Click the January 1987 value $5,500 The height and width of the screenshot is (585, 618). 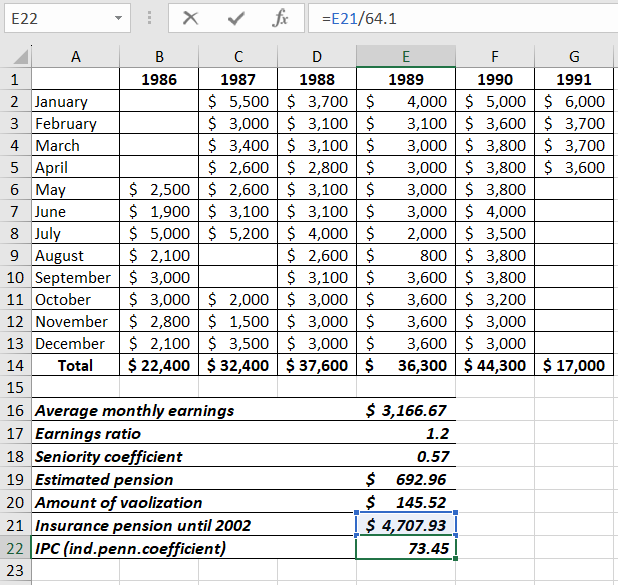tap(238, 102)
